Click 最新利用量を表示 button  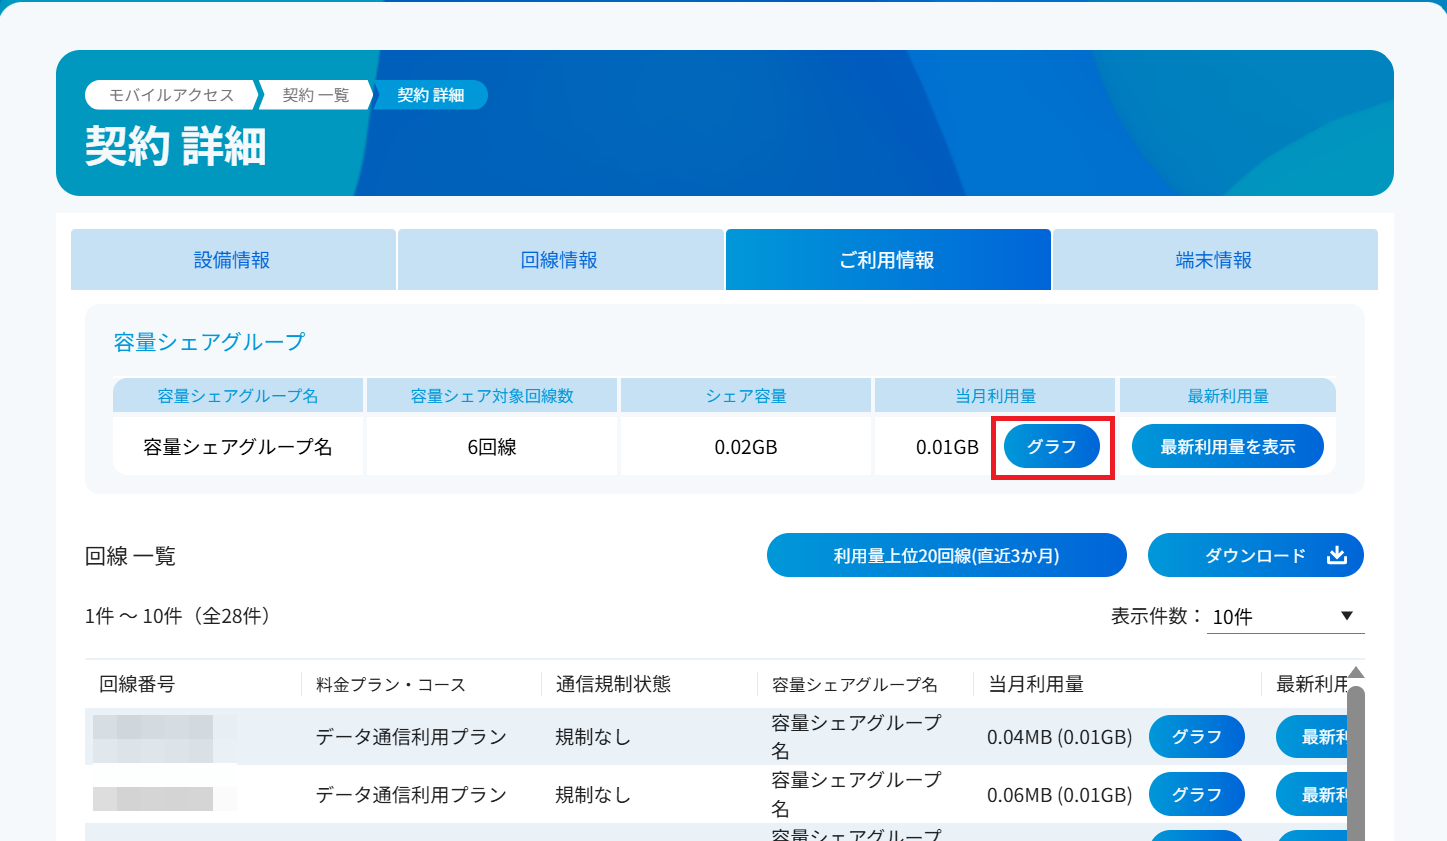pyautogui.click(x=1228, y=447)
